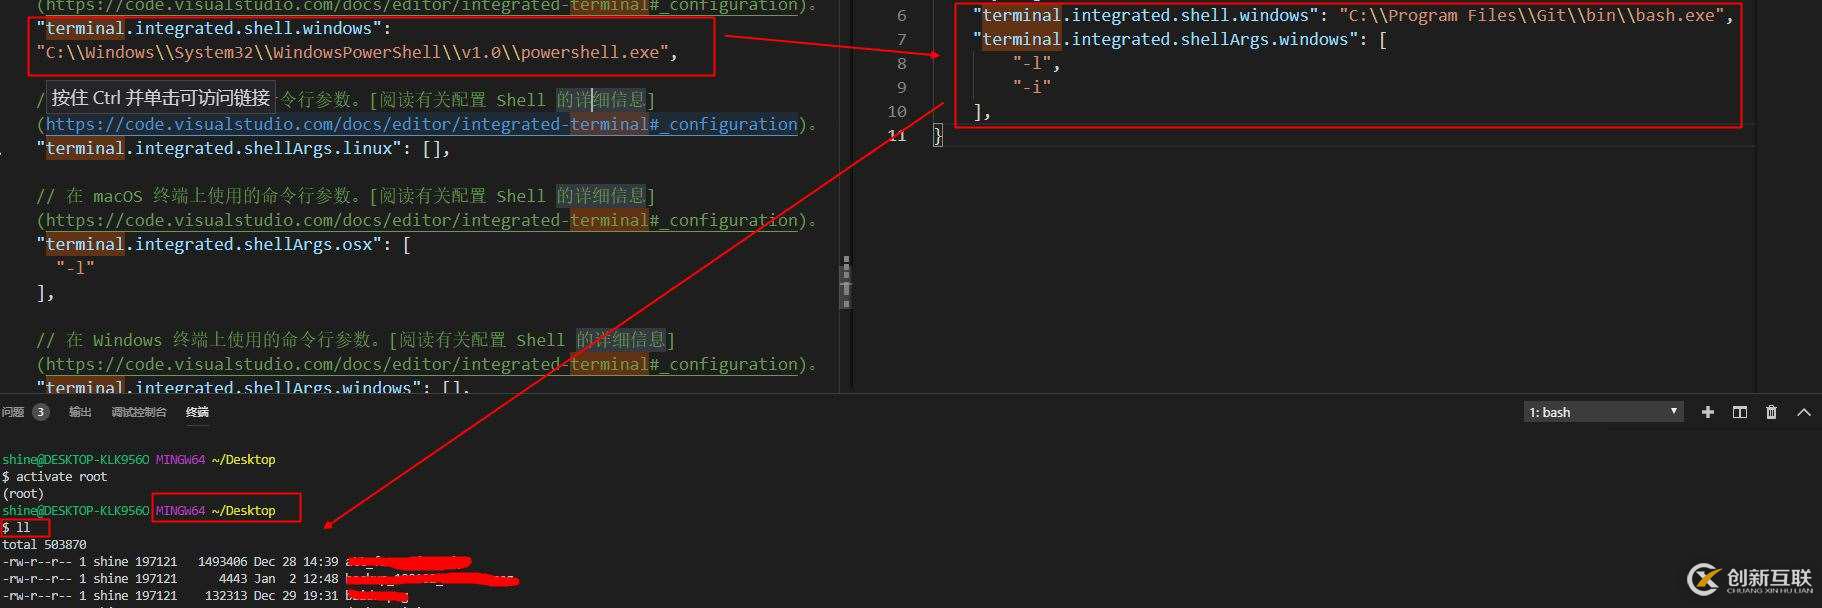Show the 调试控制台 debug console tab
This screenshot has height=608, width=1822.
tap(139, 412)
